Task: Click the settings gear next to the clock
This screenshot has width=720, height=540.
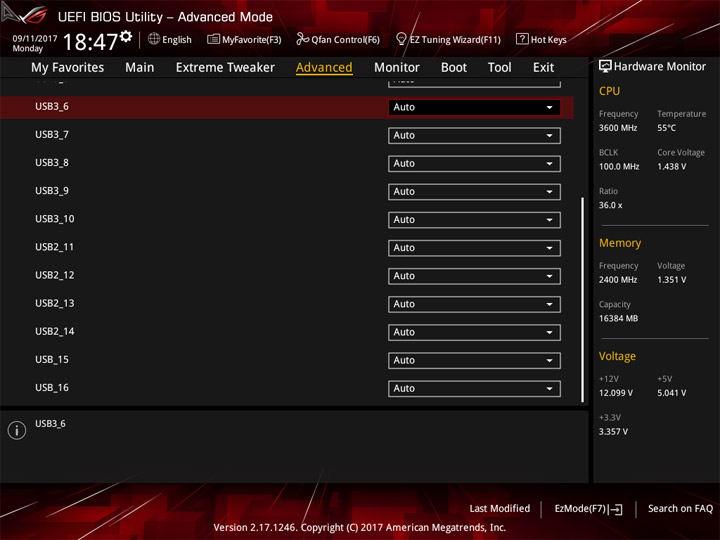Action: [x=126, y=36]
